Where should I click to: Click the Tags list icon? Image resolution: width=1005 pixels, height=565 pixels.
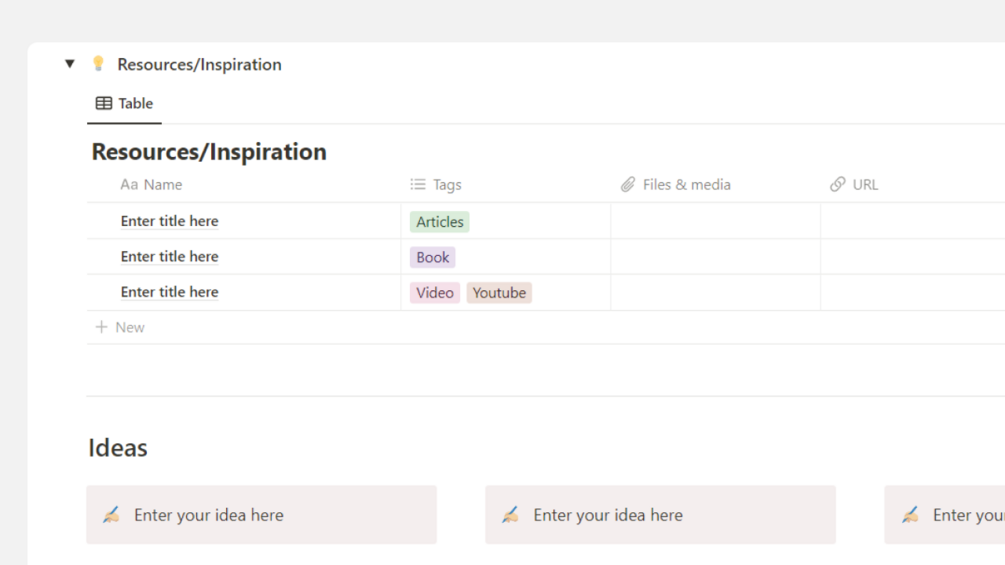(x=418, y=185)
